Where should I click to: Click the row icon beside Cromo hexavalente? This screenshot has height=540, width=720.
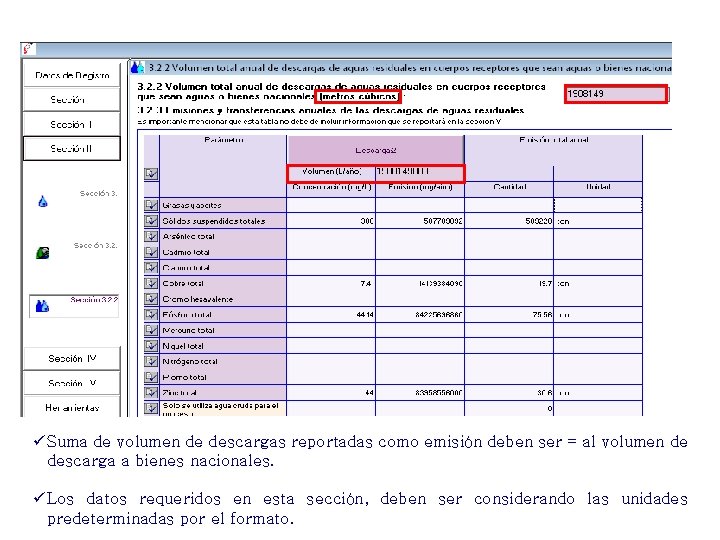click(x=151, y=298)
